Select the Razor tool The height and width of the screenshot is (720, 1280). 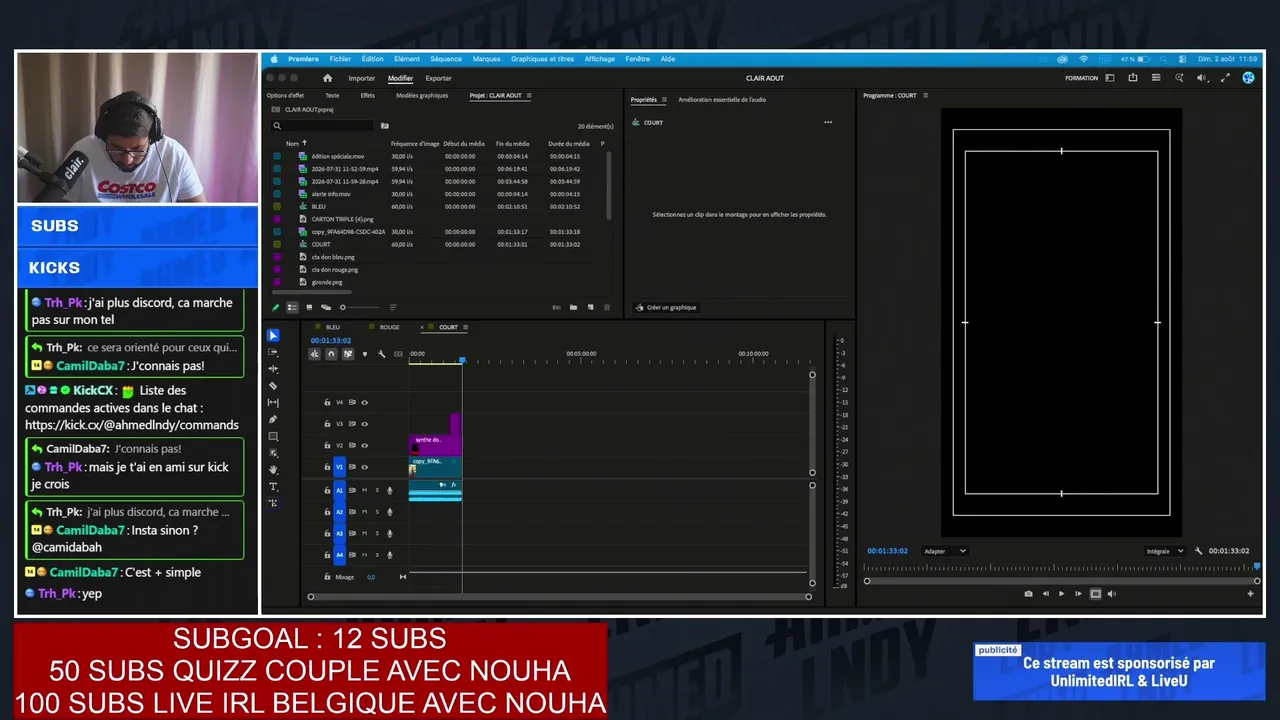tap(273, 386)
